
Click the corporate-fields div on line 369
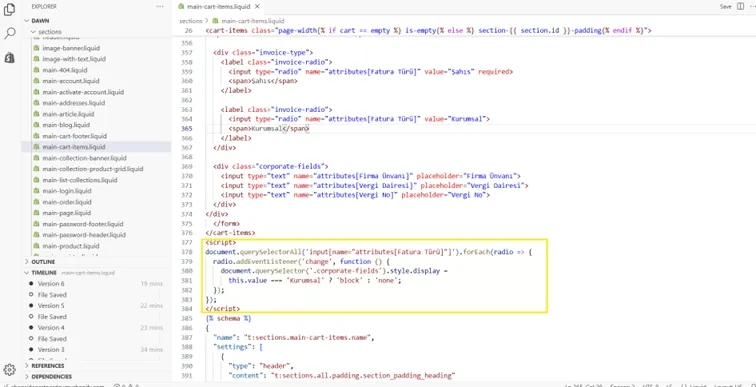(270, 166)
